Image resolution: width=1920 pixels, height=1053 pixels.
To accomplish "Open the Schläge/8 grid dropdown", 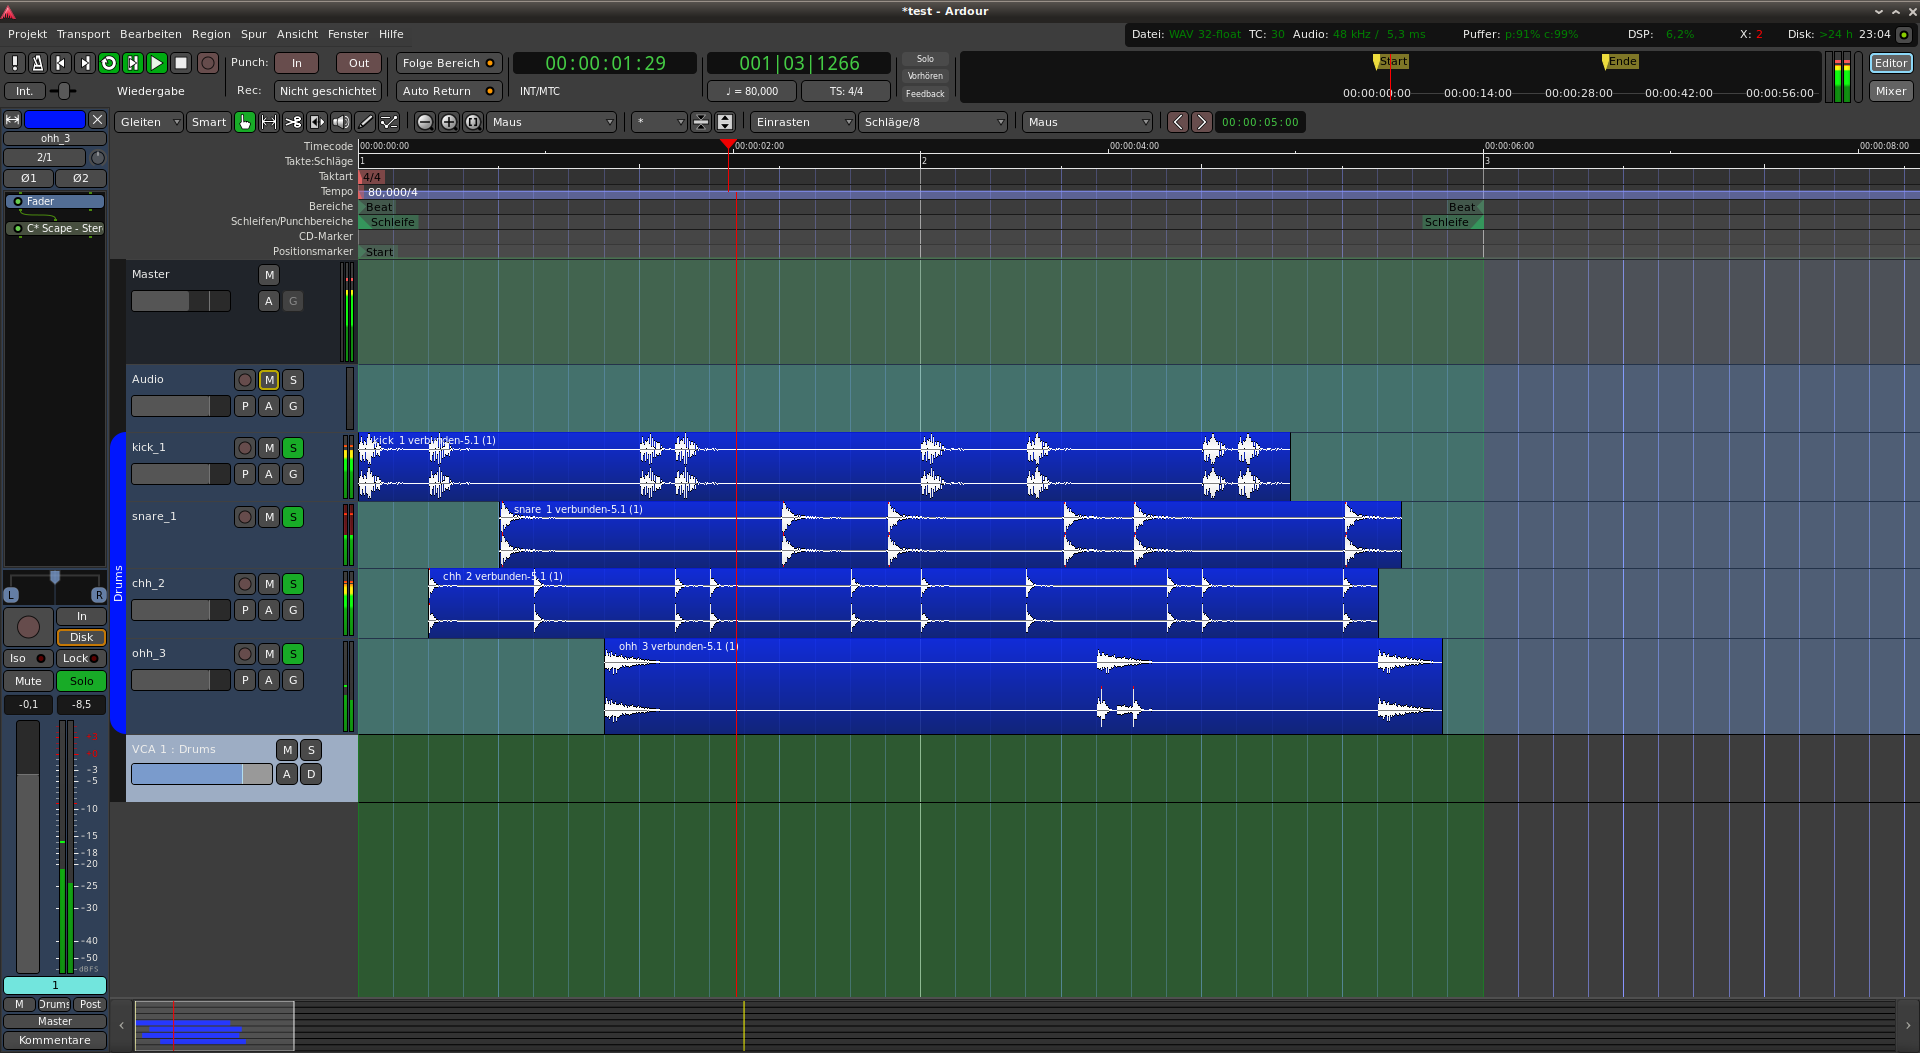I will [933, 122].
